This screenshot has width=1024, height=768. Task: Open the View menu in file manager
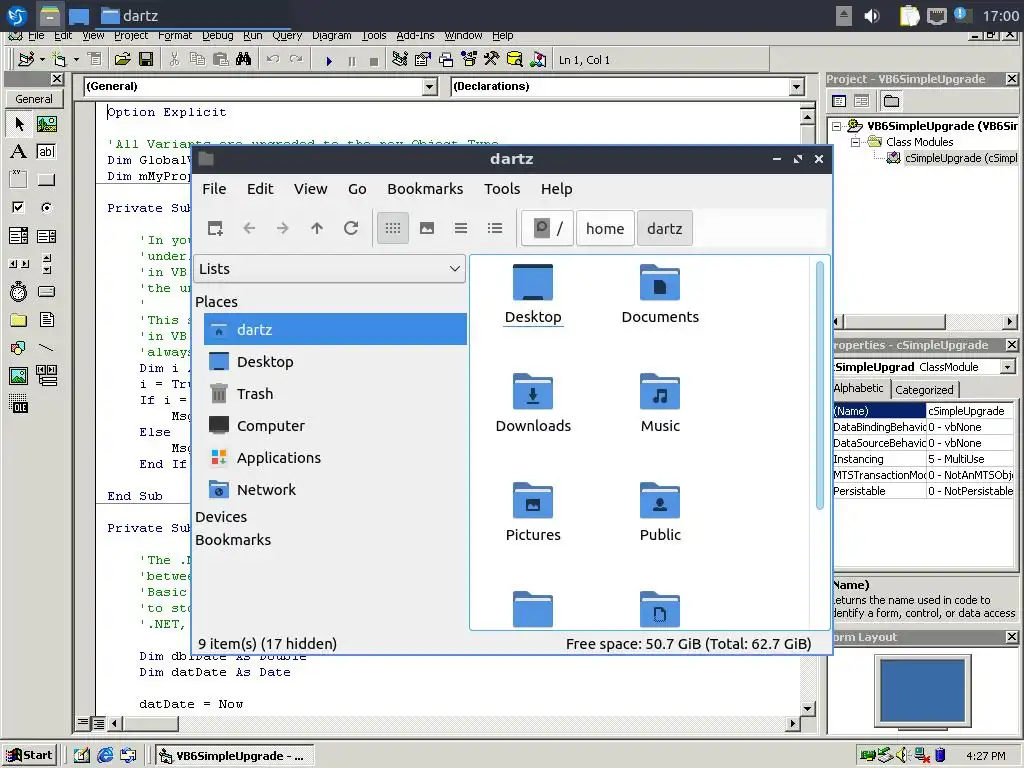(x=310, y=189)
